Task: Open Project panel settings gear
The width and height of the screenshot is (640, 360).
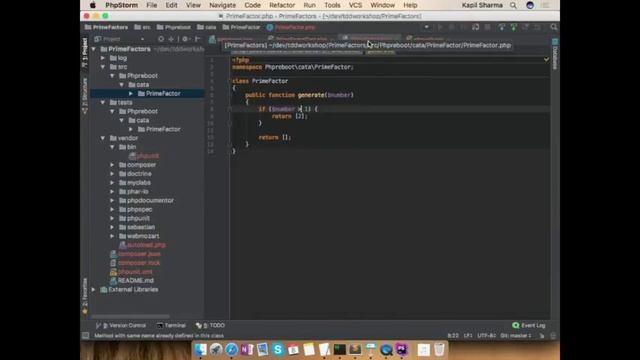Action: pyautogui.click(x=185, y=39)
